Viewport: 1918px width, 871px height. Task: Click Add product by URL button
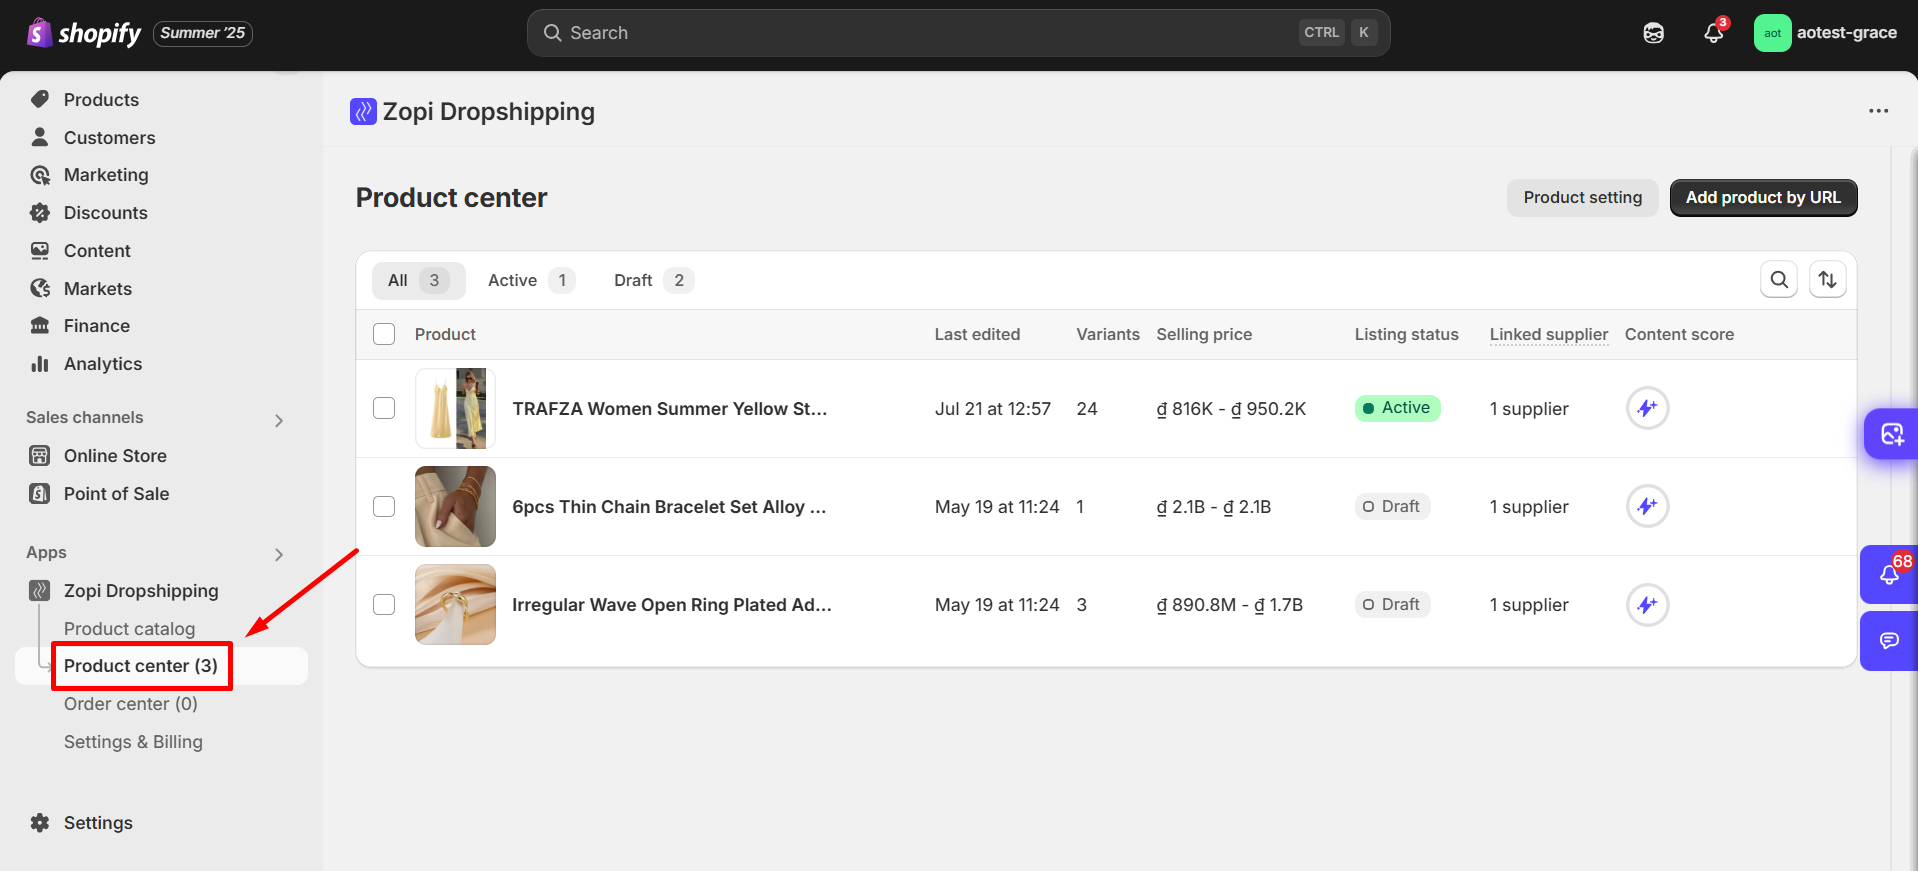(1763, 198)
